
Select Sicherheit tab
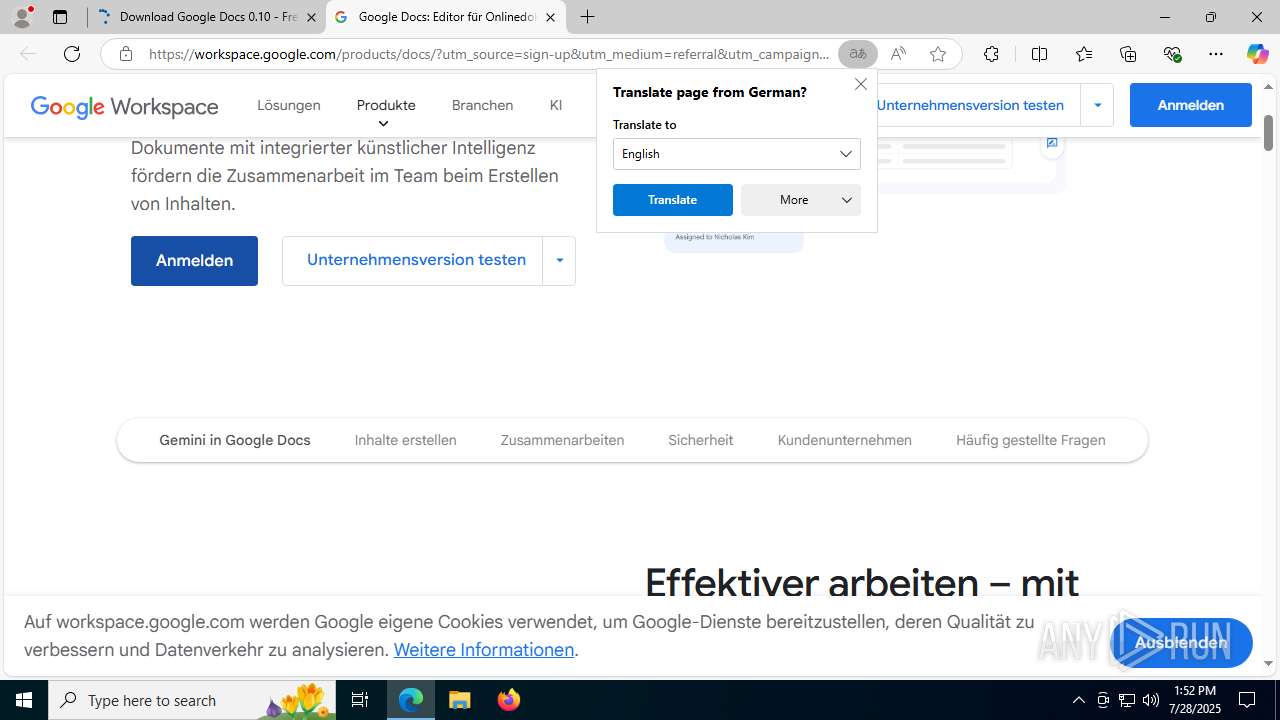[700, 440]
